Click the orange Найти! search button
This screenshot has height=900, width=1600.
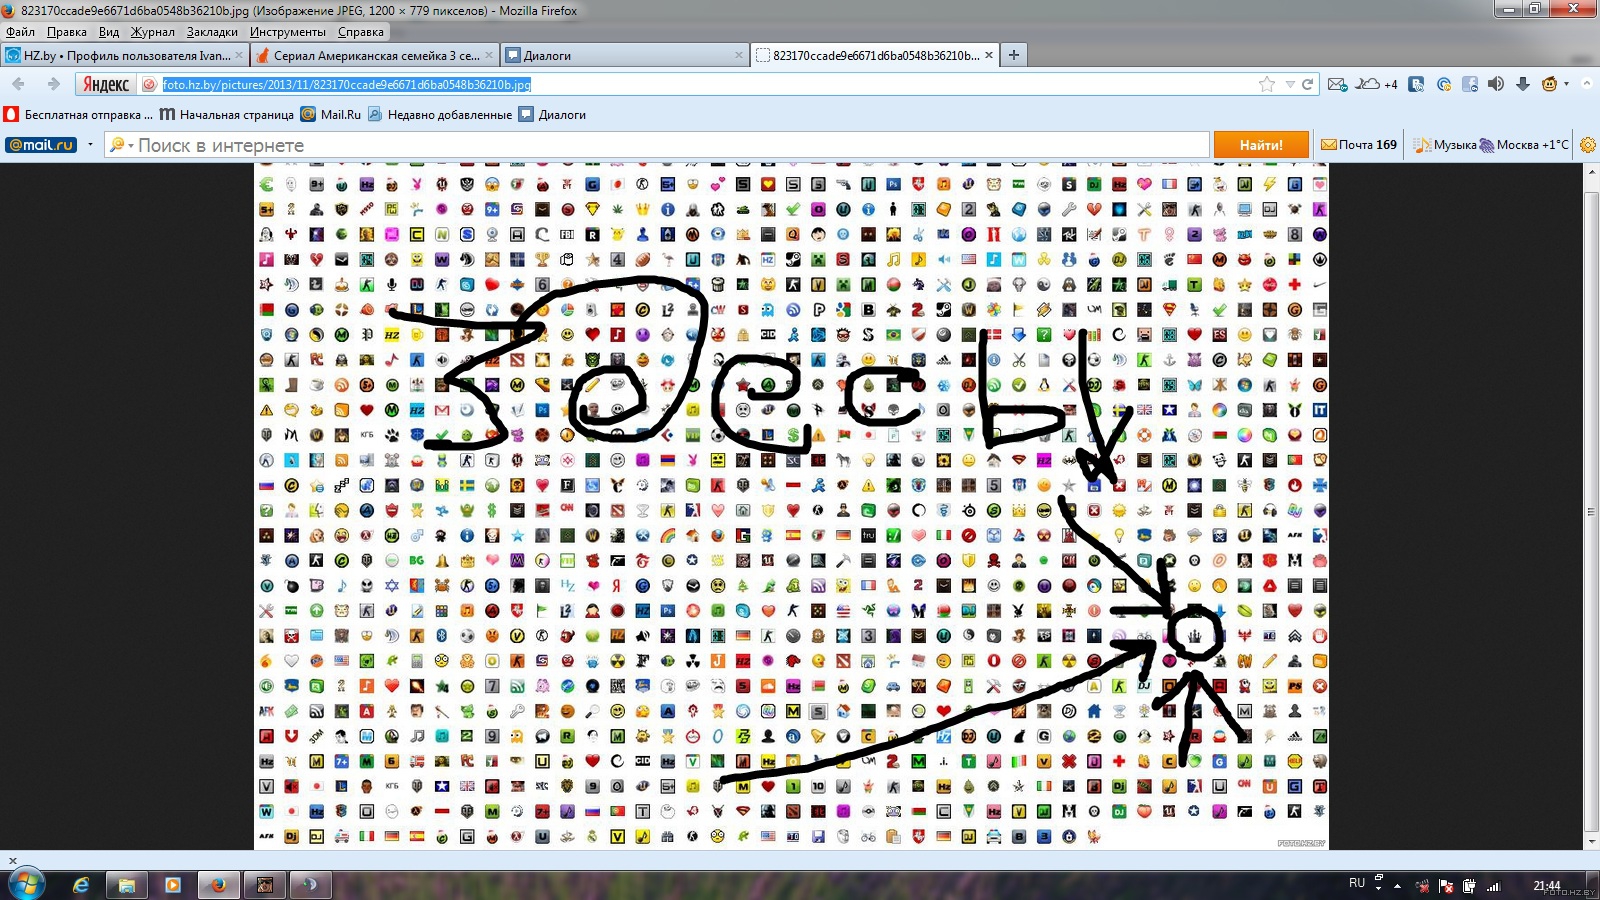1261,145
